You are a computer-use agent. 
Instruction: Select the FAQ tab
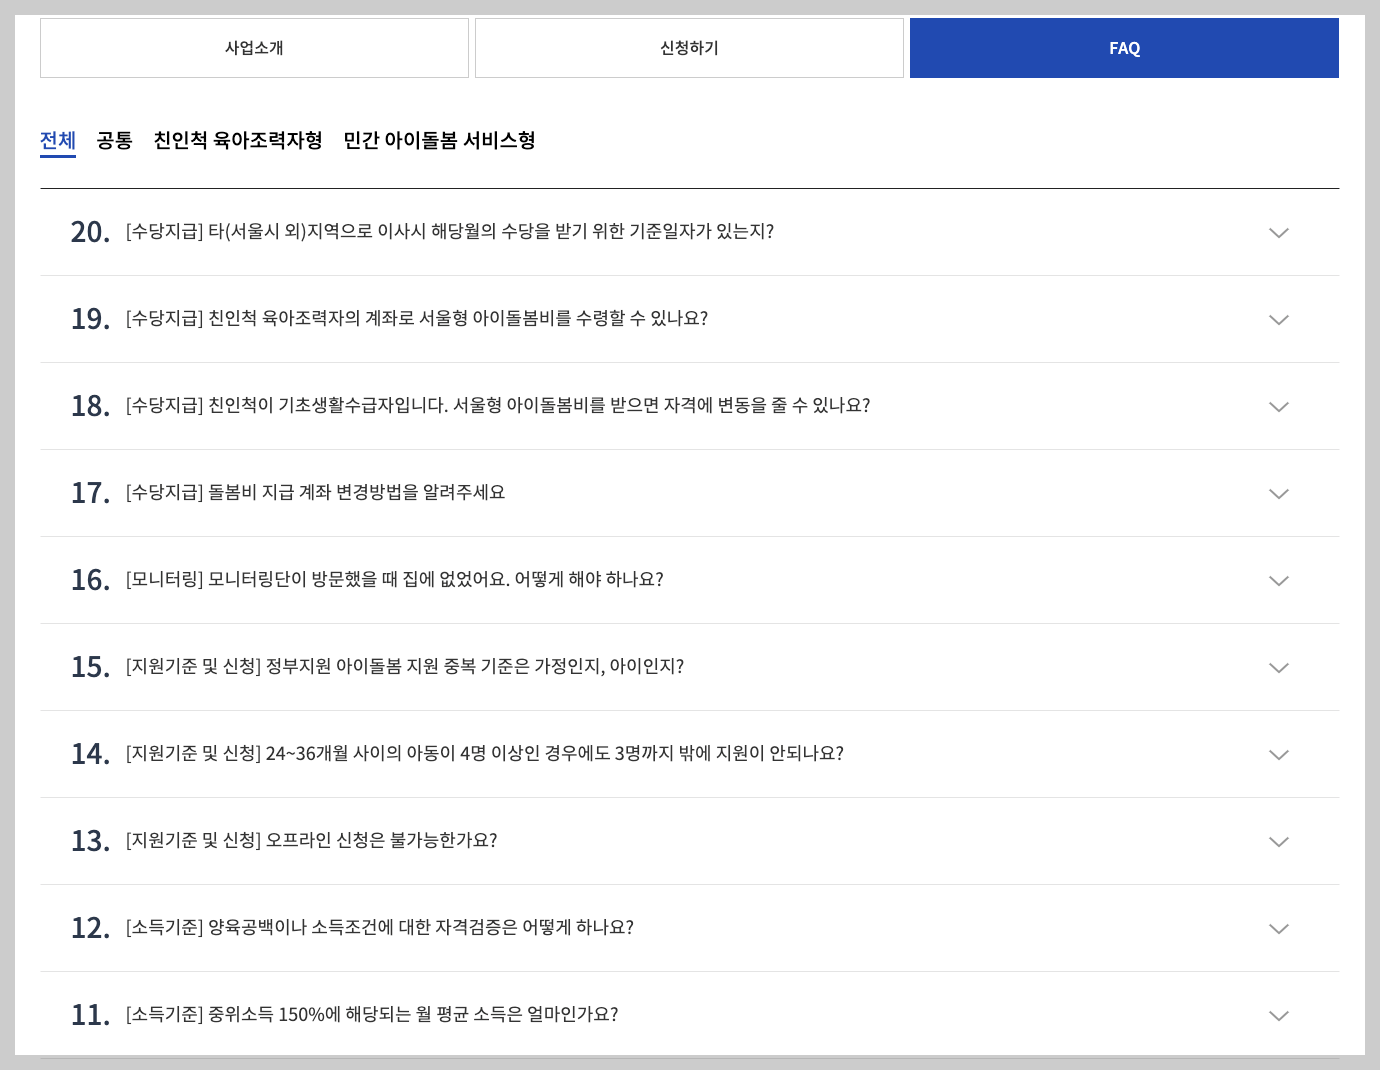(1124, 47)
